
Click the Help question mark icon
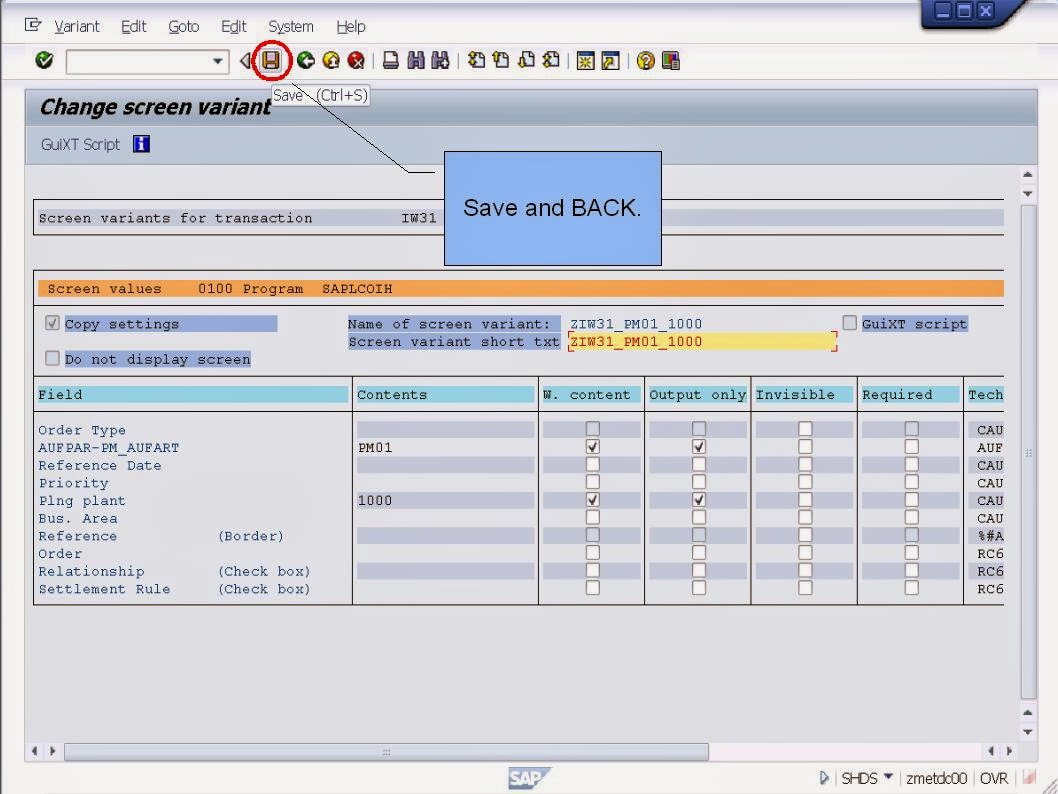[643, 60]
